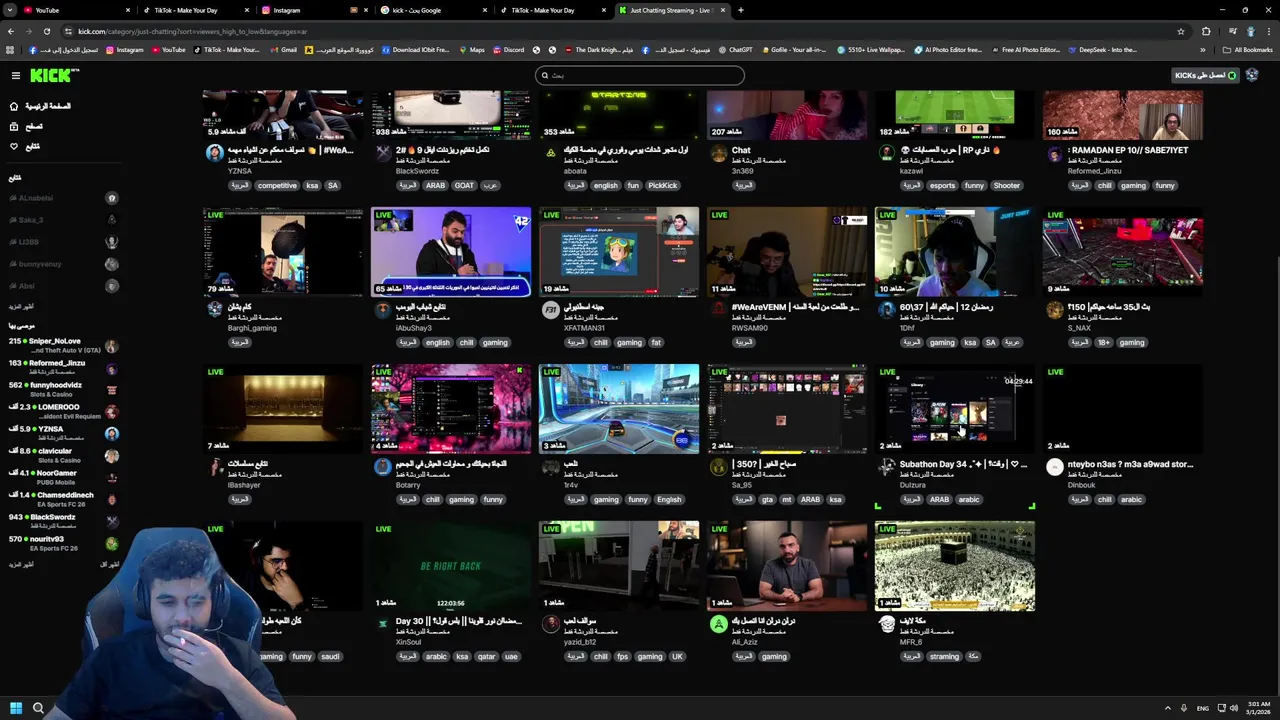The height and width of the screenshot is (720, 1280).
Task: Open the XFATMAN31 stream thumbnail
Action: pos(619,252)
